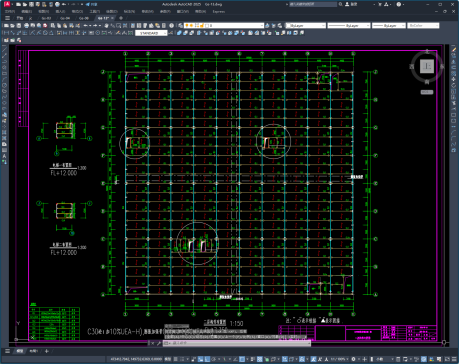459x364 pixels.
Task: Toggle lineweight display in status bar
Action: (254, 359)
